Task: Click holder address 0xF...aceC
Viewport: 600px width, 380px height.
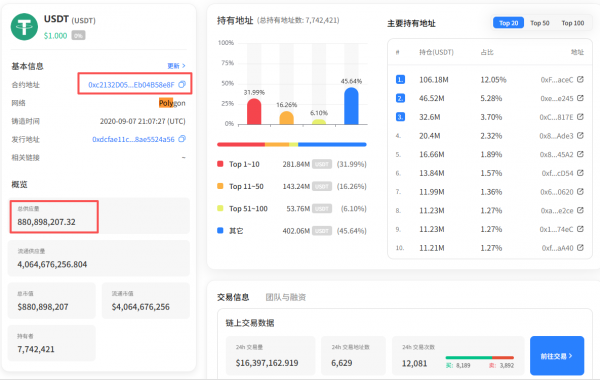Action: 556,80
